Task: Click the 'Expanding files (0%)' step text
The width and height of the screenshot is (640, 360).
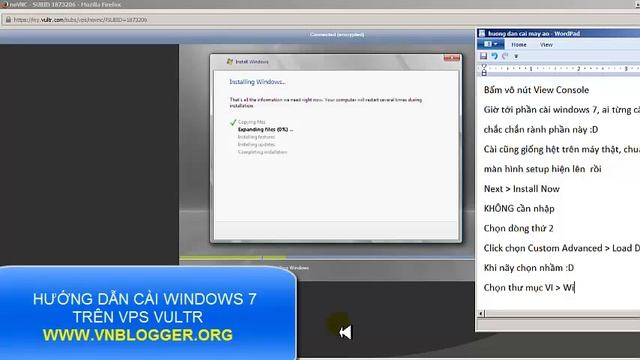Action: 265,129
